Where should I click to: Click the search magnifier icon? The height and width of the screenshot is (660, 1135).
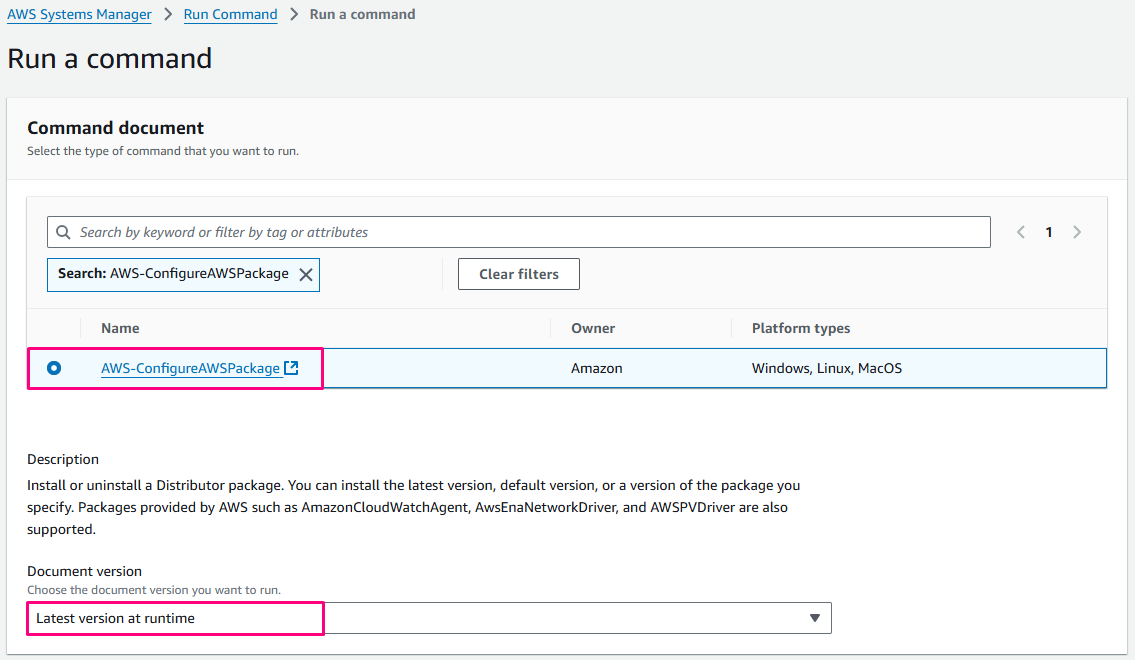tap(63, 232)
